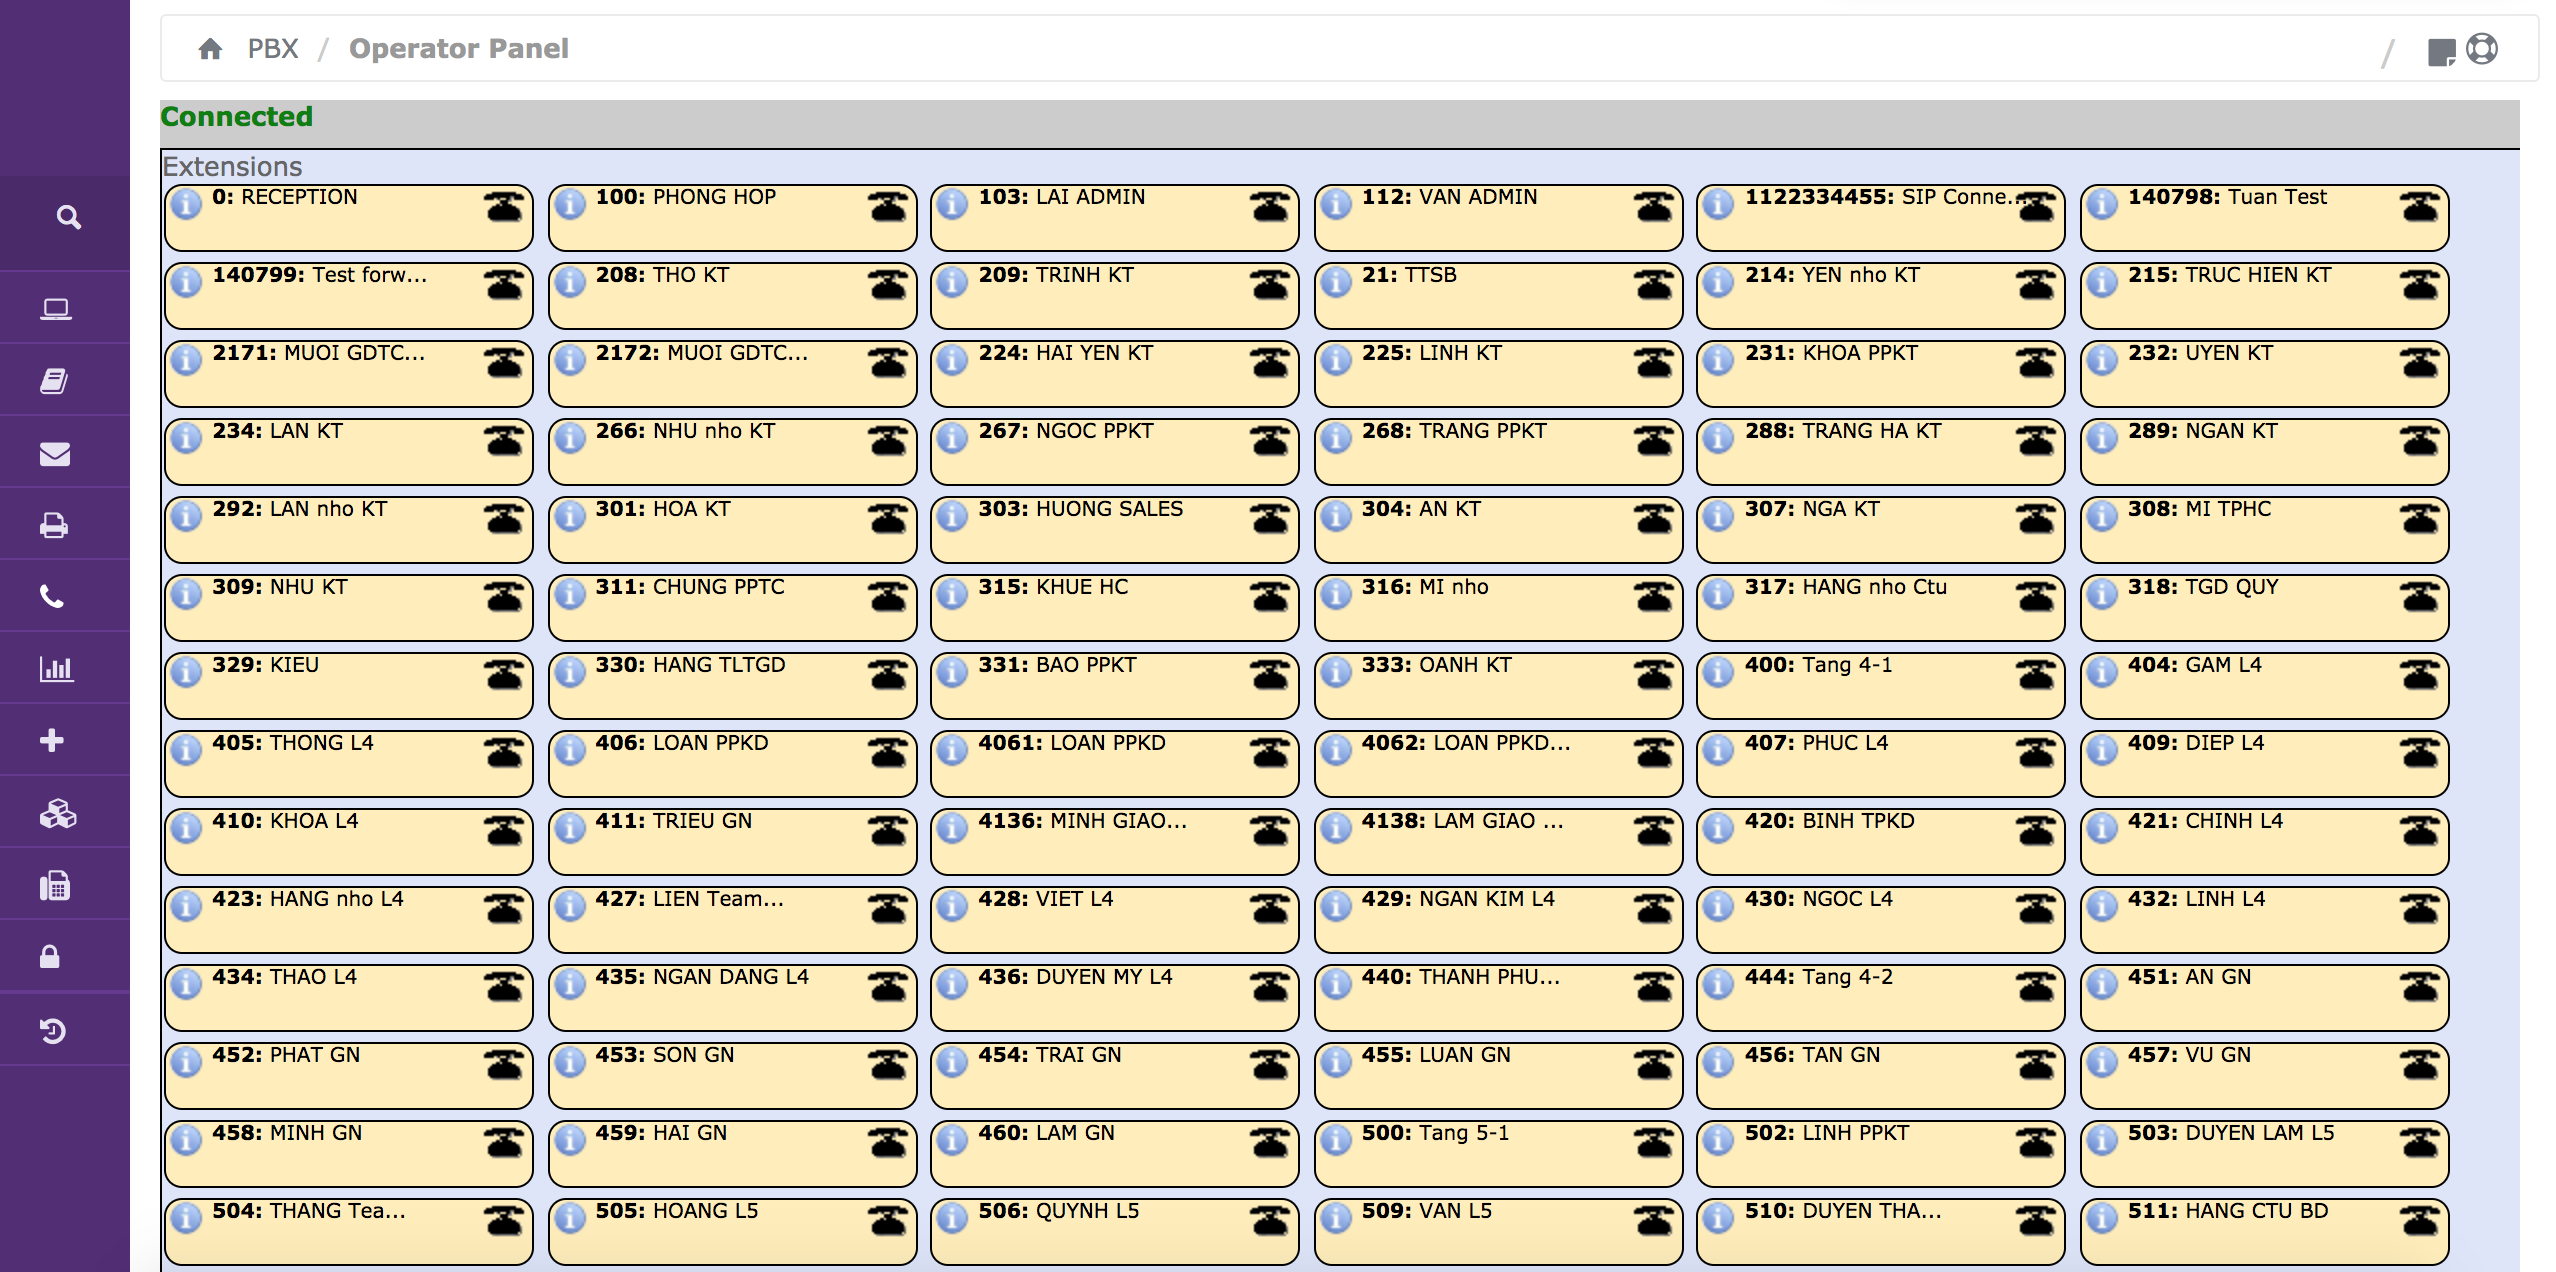Click the sticky note icon top right
Viewport: 2556px width, 1272px height.
coord(2441,52)
